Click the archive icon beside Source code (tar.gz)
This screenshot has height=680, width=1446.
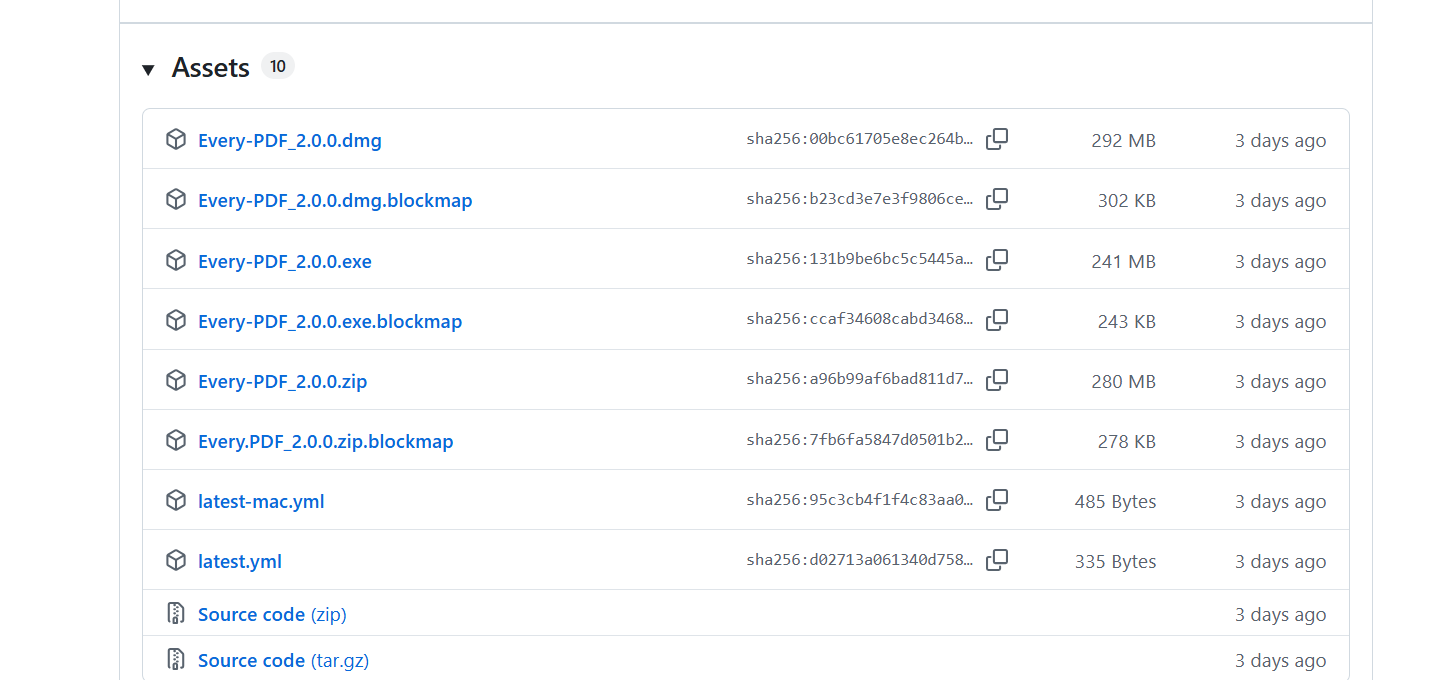point(176,659)
